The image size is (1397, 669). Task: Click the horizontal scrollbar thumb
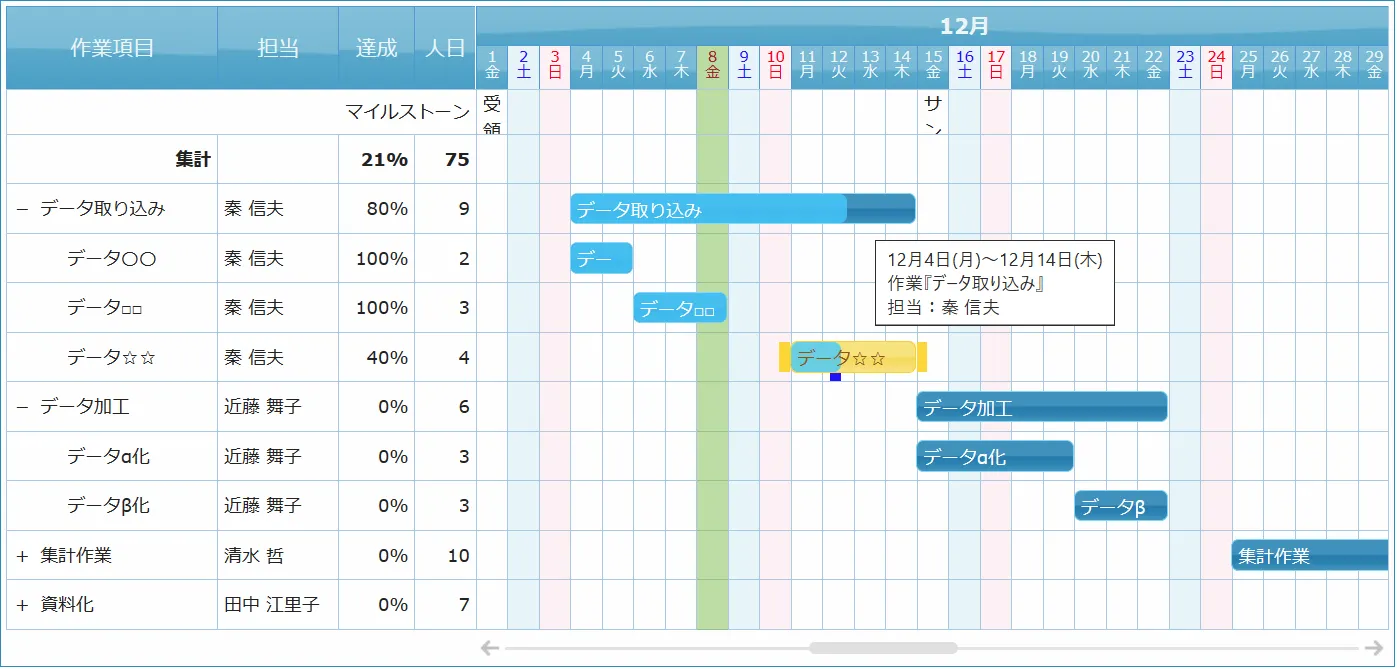(x=883, y=648)
